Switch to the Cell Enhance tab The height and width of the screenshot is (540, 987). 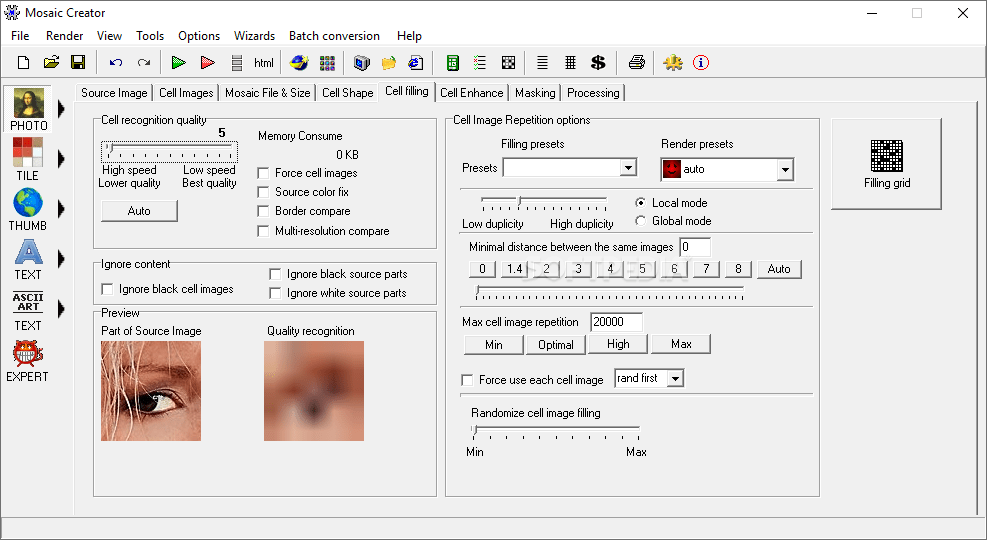click(x=471, y=93)
